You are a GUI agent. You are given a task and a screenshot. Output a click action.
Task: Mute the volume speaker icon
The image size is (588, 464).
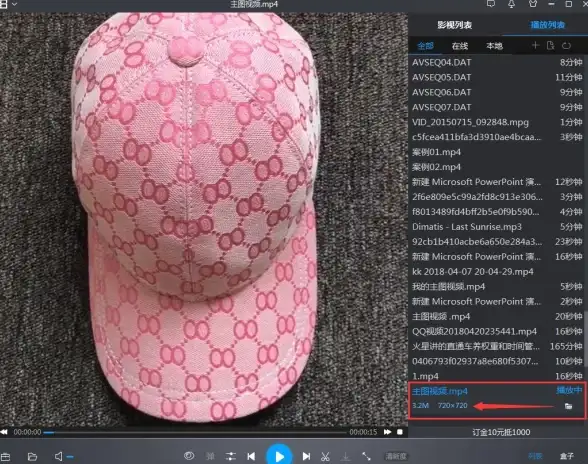pos(59,456)
